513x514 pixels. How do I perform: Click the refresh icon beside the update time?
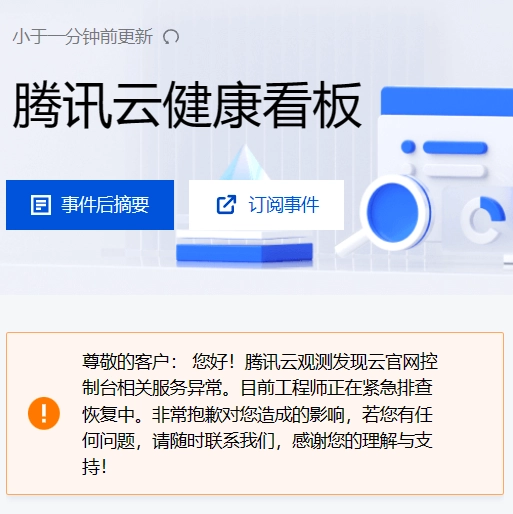171,37
